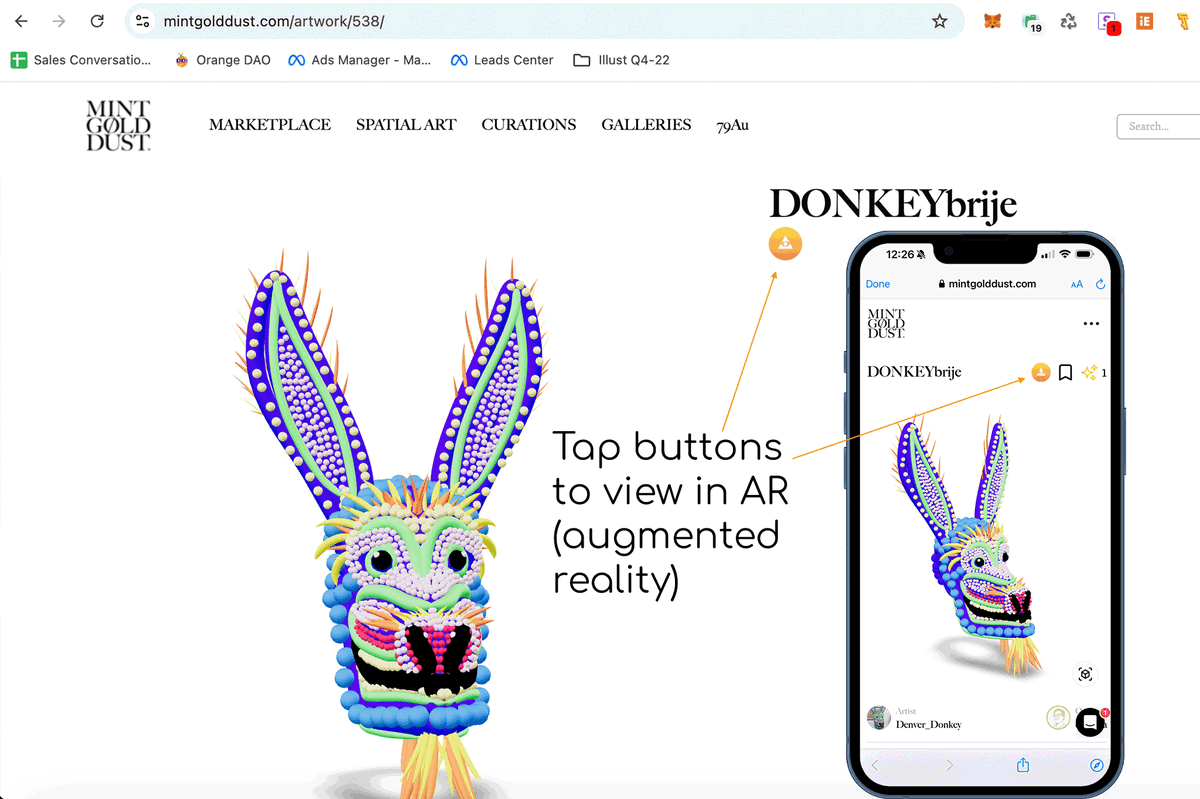
Task: Tap the Safari compass icon in phone
Action: pyautogui.click(x=1097, y=765)
